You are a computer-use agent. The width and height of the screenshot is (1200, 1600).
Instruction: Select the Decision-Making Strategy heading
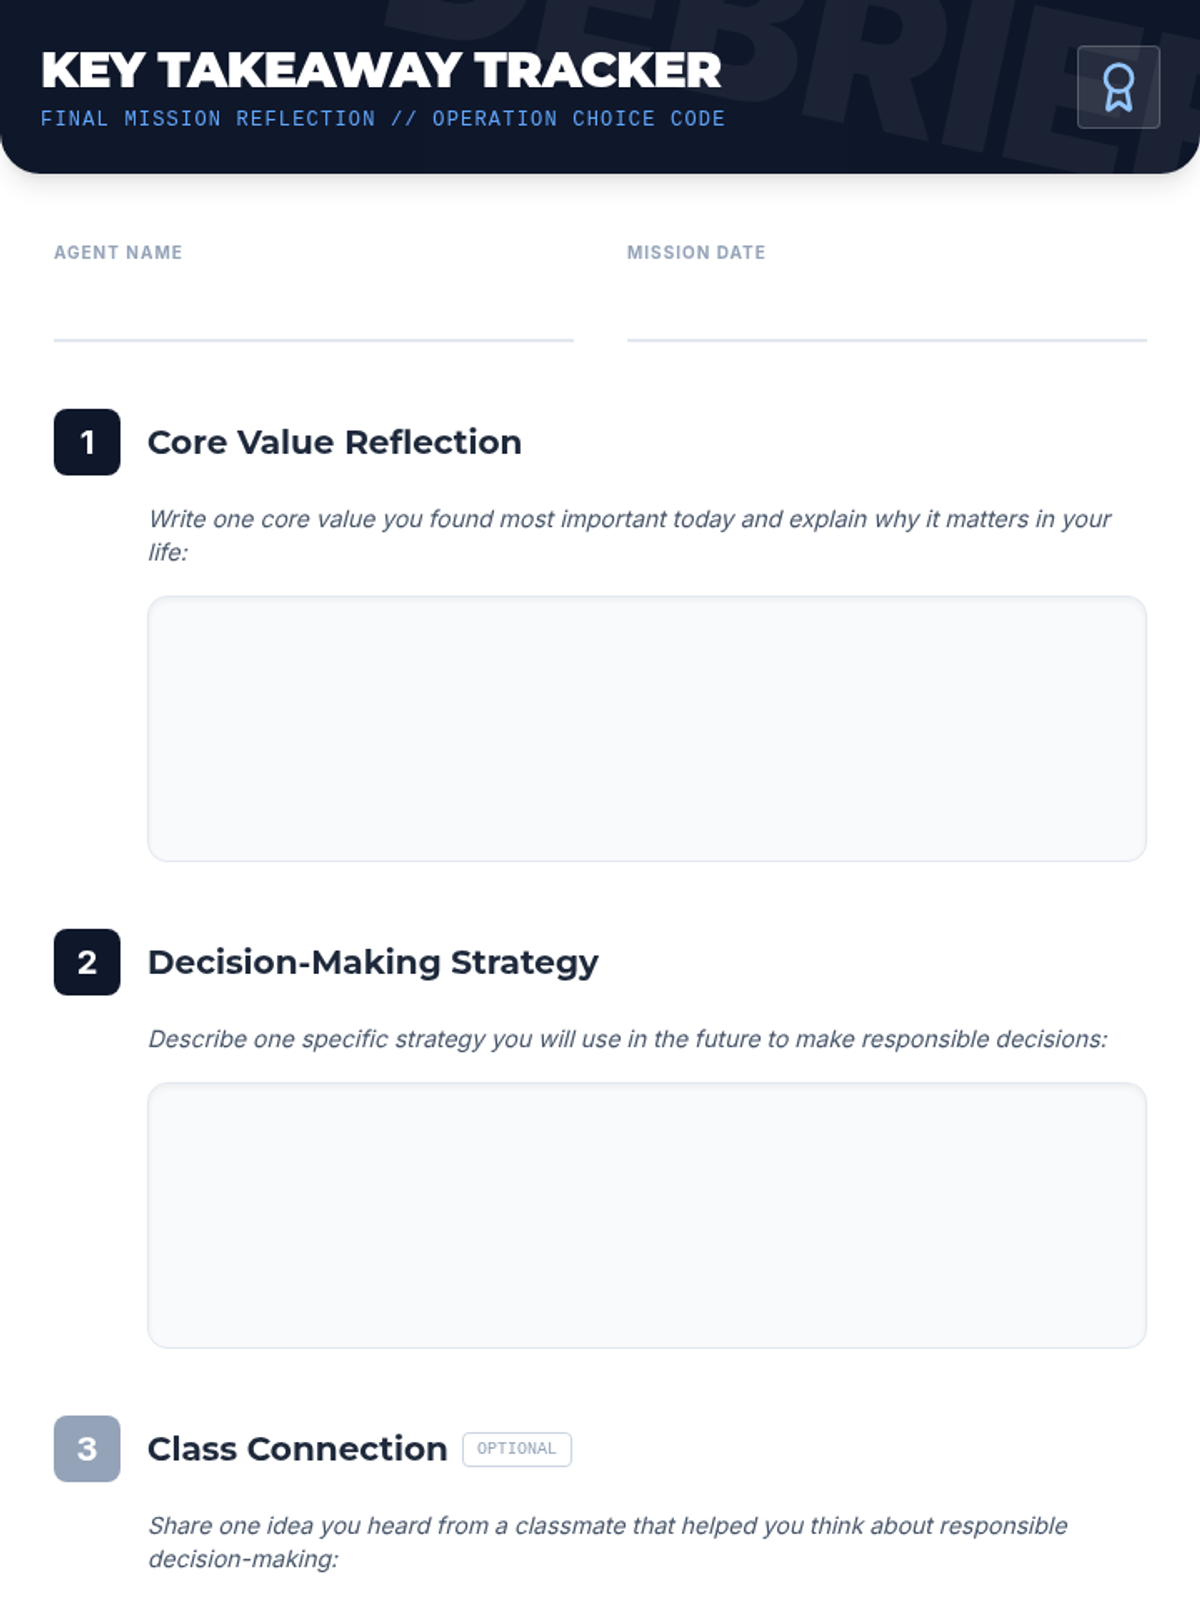(x=372, y=962)
